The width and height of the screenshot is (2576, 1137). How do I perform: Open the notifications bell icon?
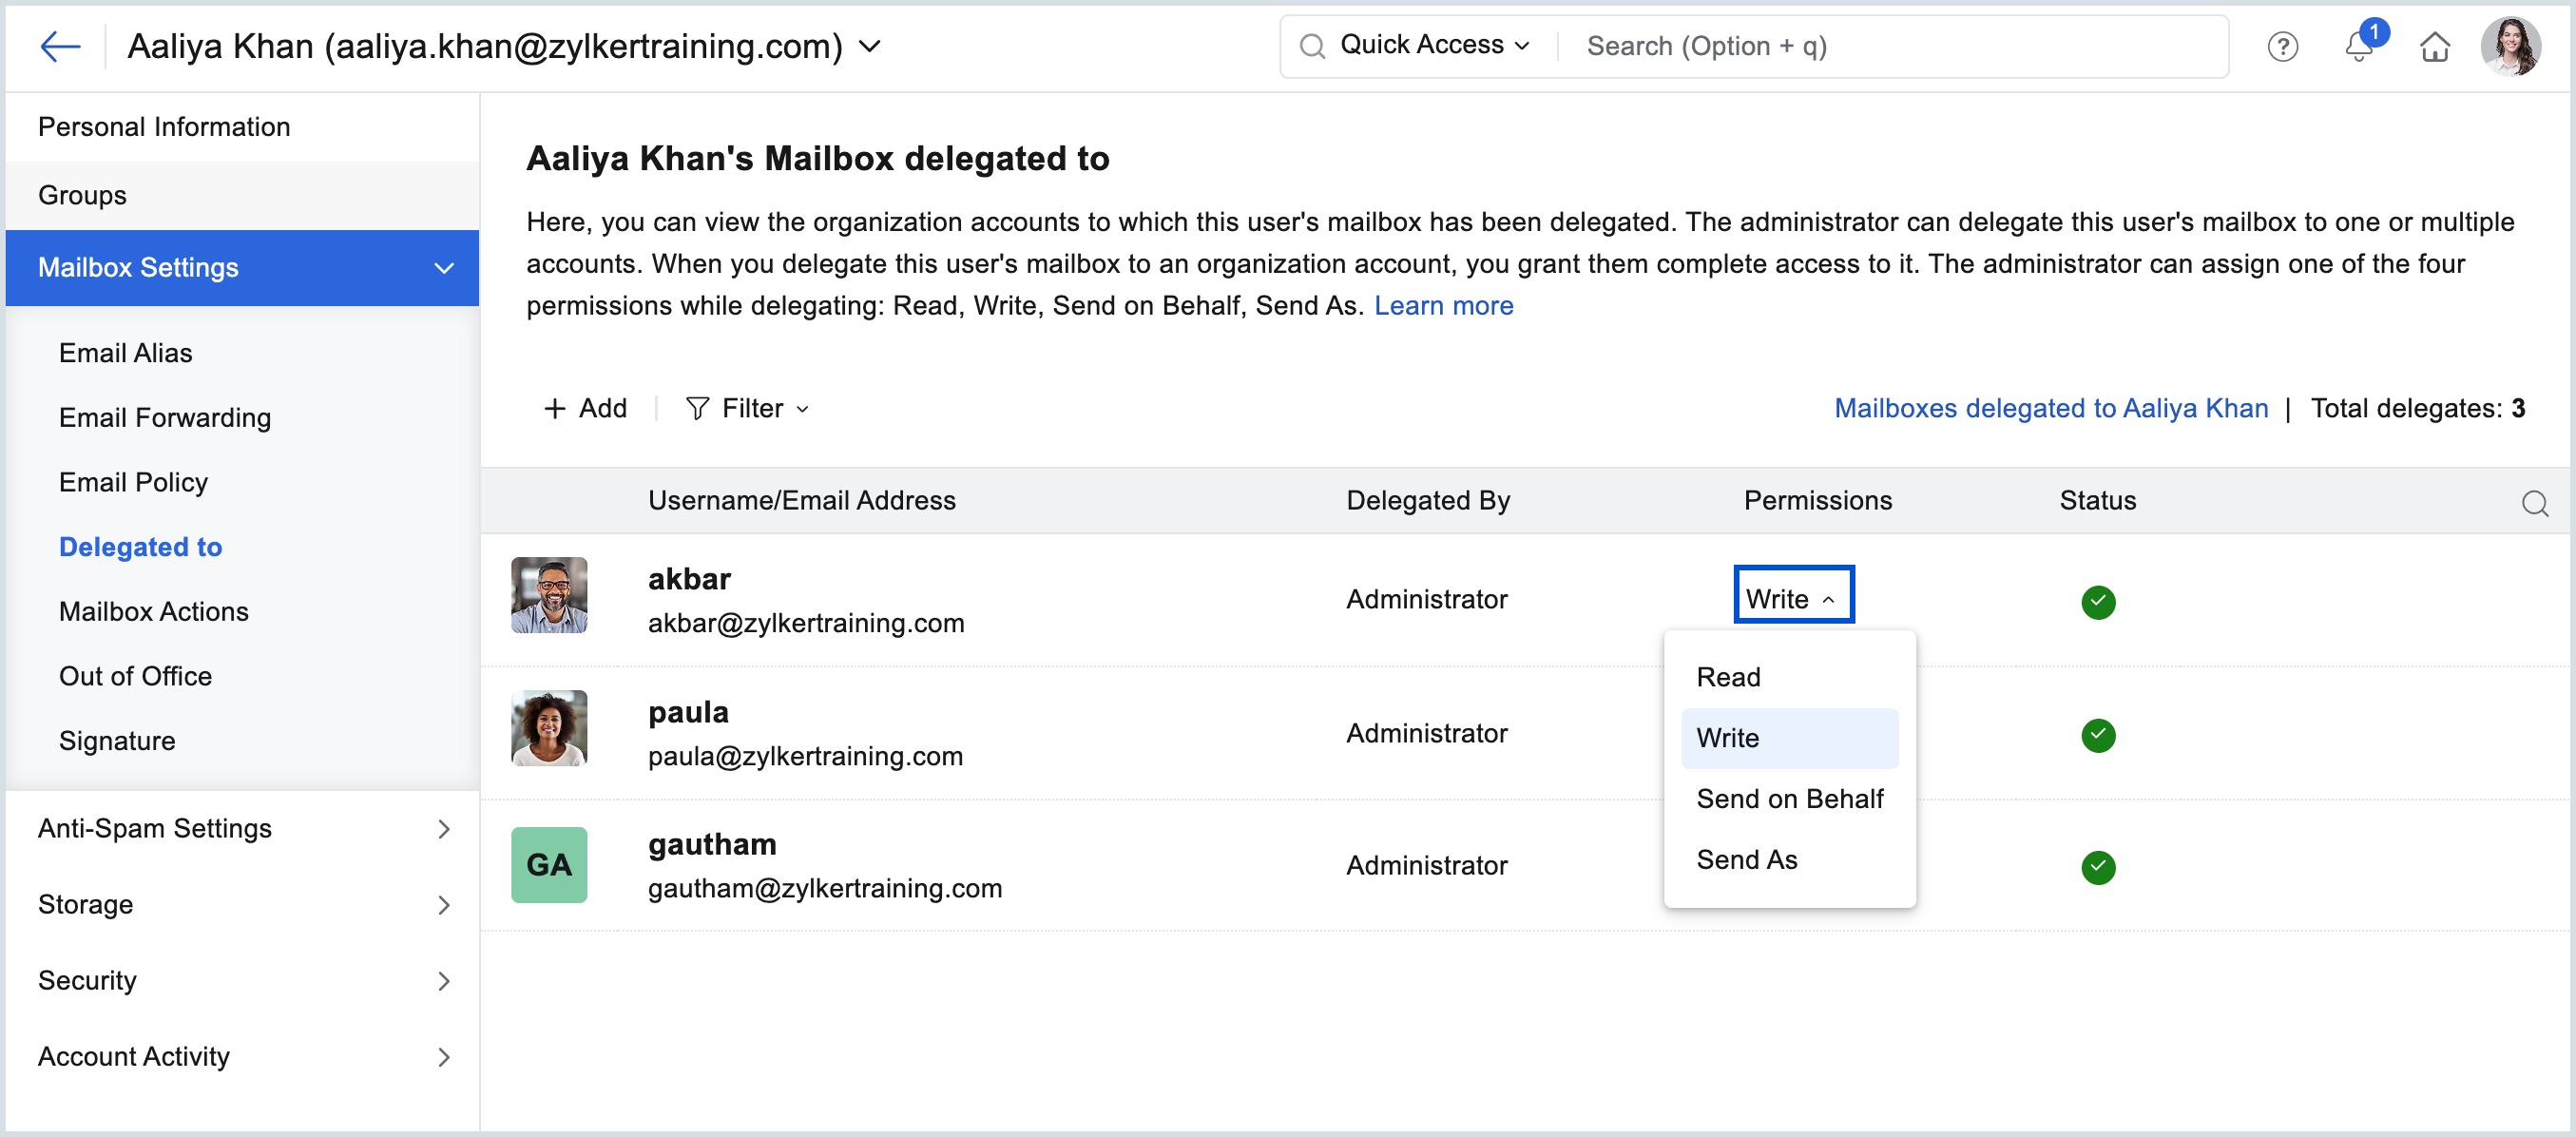pos(2358,47)
